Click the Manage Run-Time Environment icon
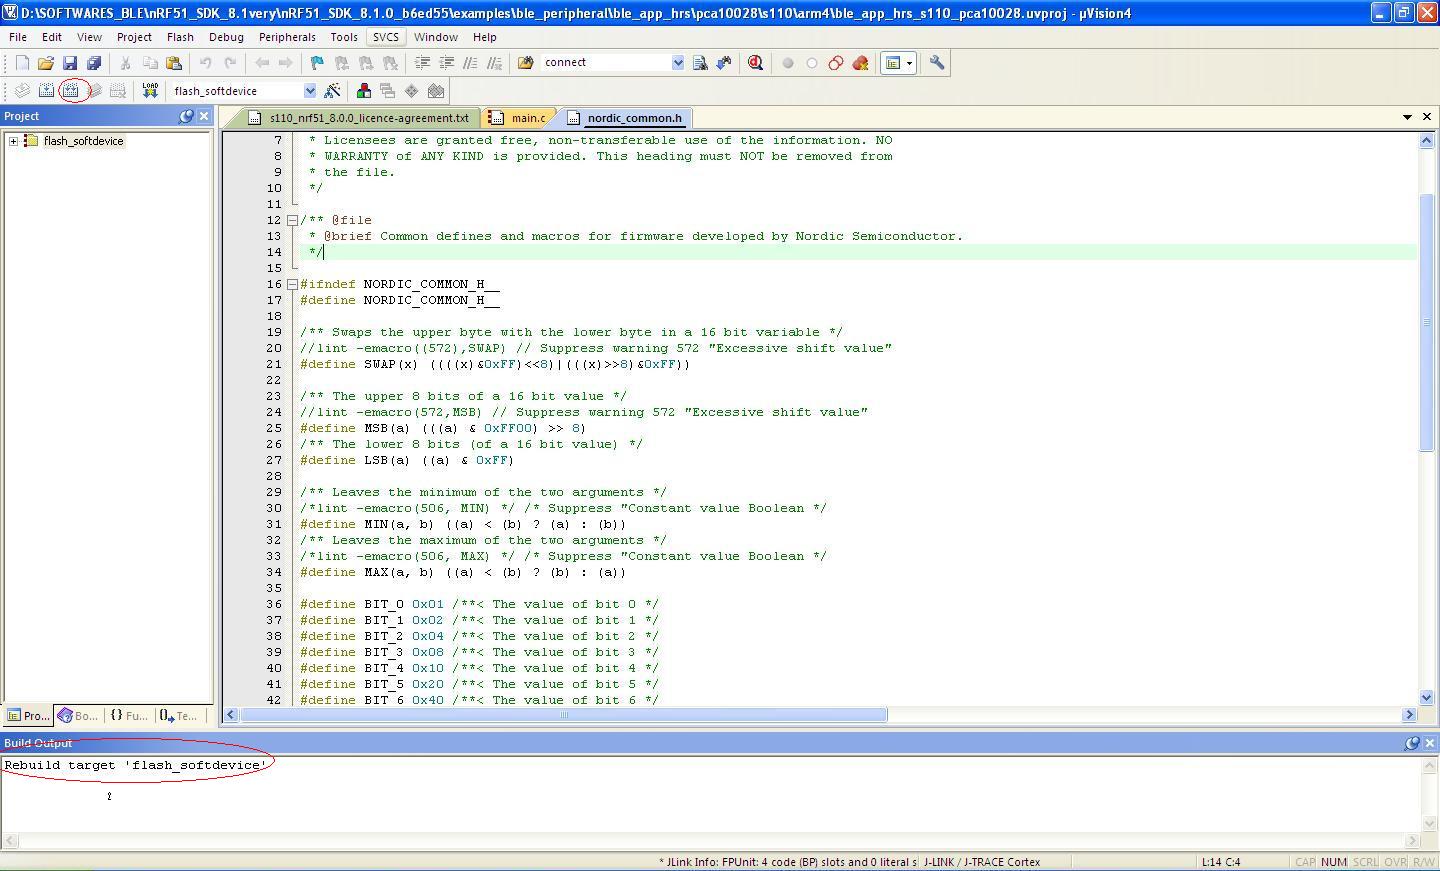The image size is (1440, 871). tap(412, 91)
